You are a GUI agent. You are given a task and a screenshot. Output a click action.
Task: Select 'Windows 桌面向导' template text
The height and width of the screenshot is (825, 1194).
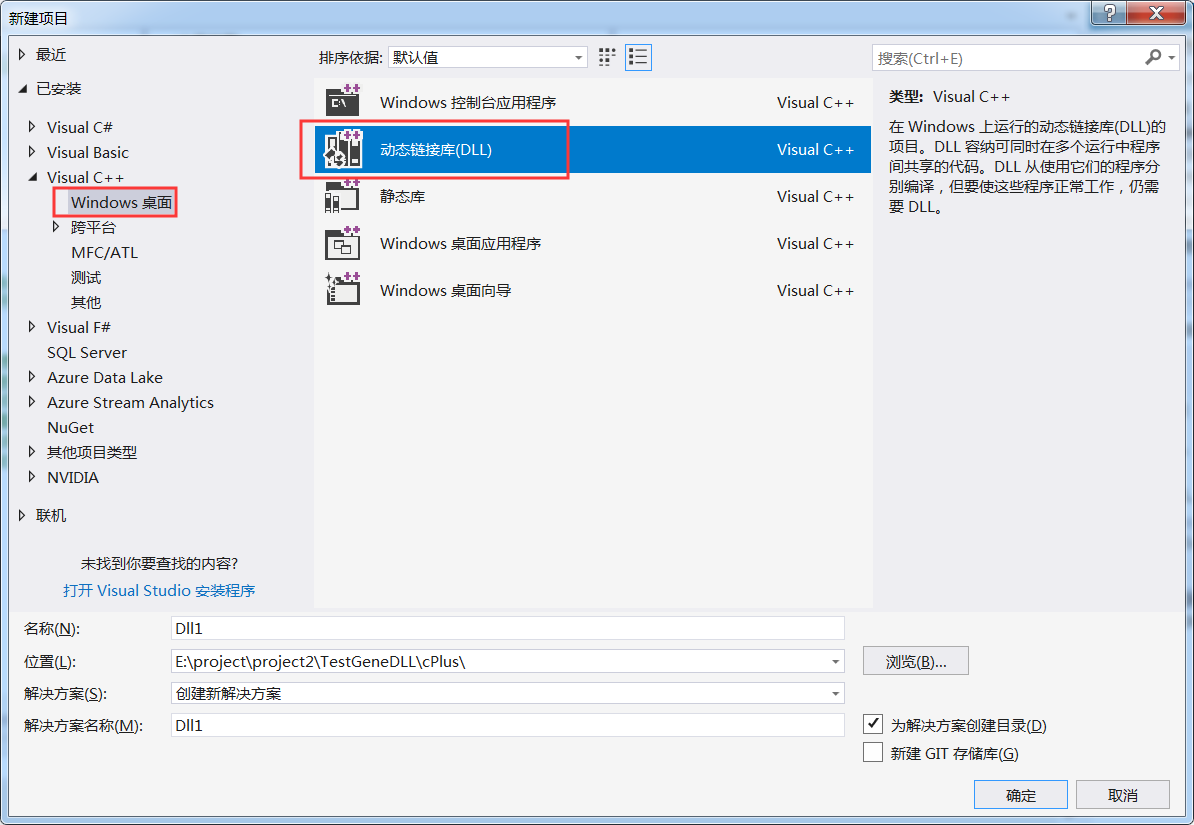pos(445,291)
